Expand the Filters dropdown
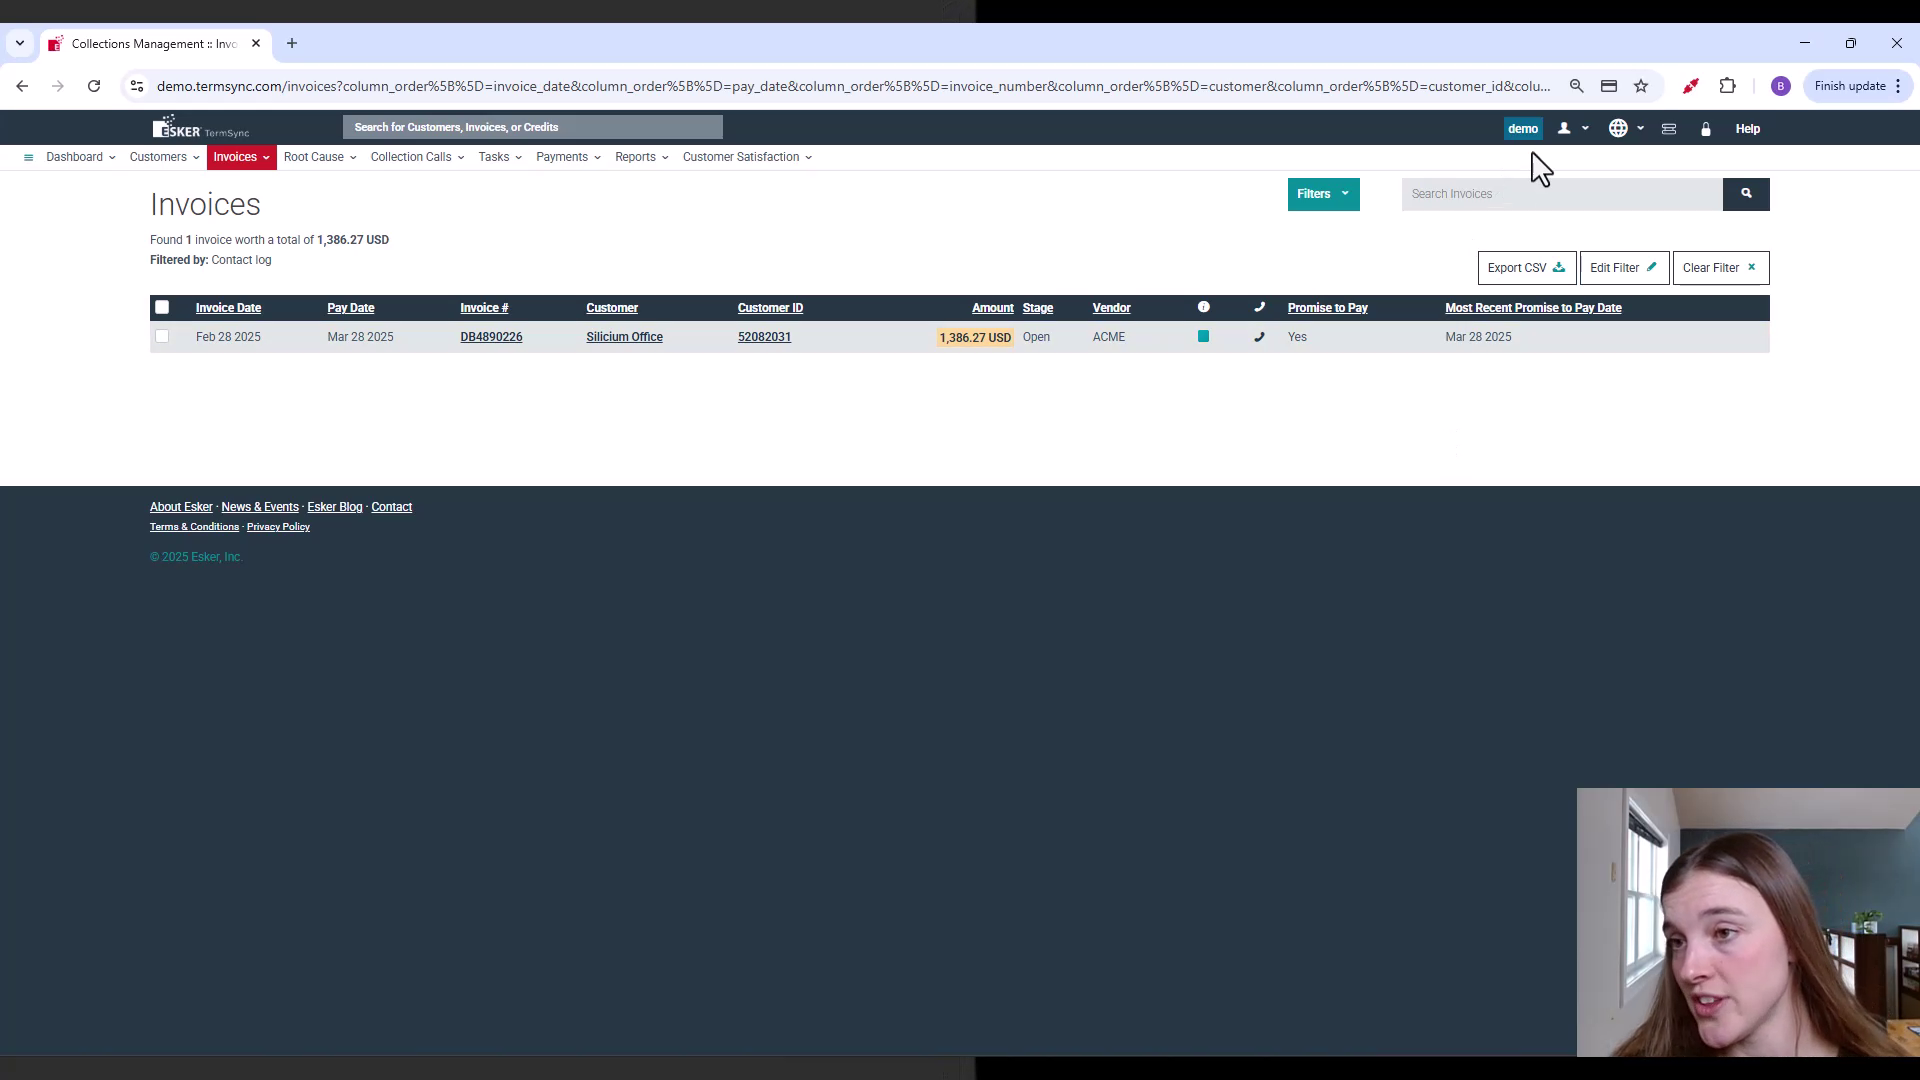The width and height of the screenshot is (1920, 1080). (x=1323, y=194)
